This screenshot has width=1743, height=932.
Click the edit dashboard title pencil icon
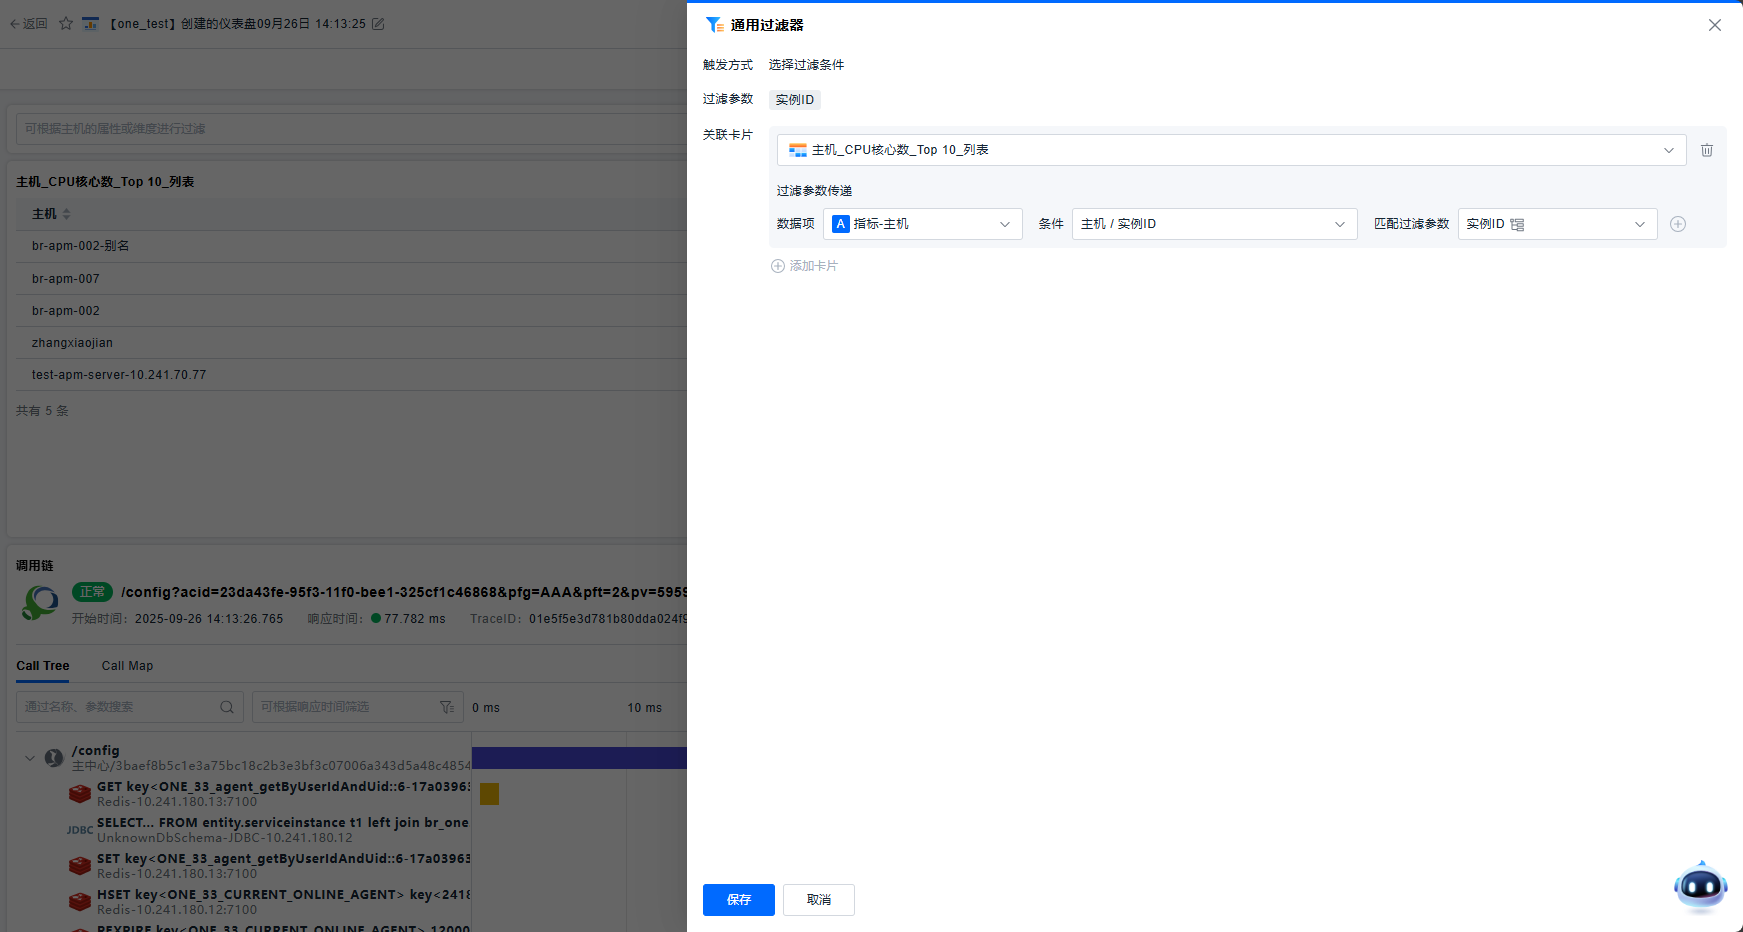[x=378, y=24]
